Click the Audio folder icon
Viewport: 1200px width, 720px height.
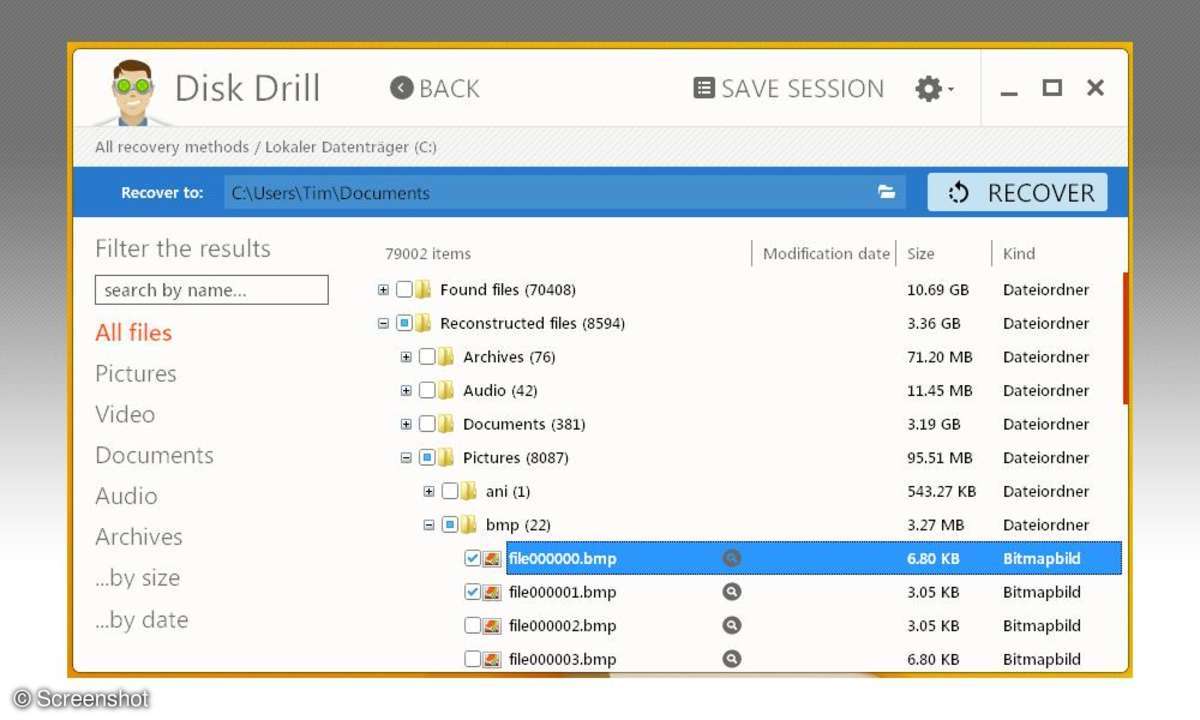click(x=446, y=391)
